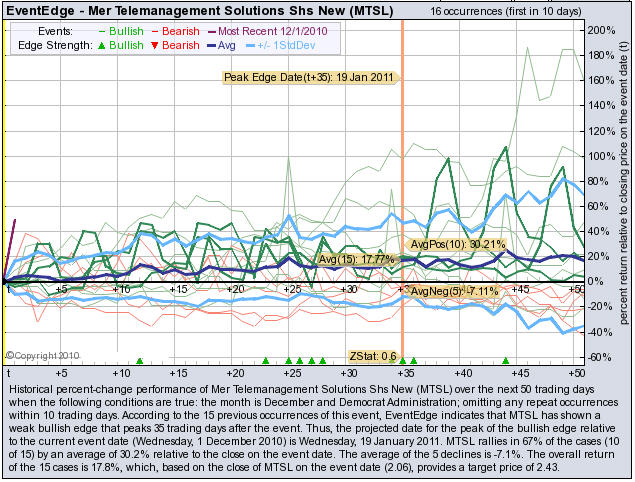
Task: Click the ZStat: 0.6 label
Action: pos(372,355)
